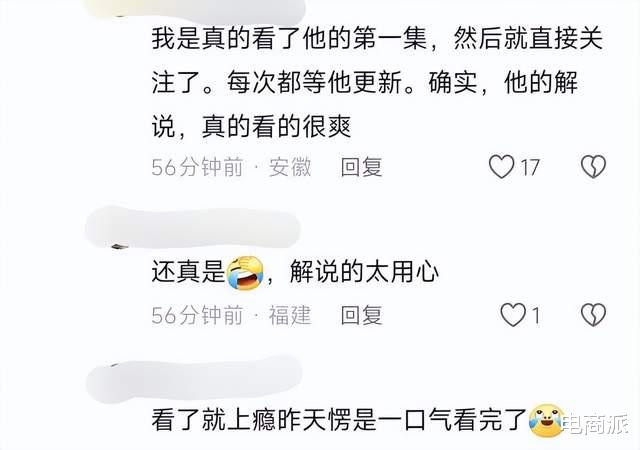Click the comment line 真的看的很爽
Image resolution: width=640 pixels, height=450 pixels.
pyautogui.click(x=276, y=127)
